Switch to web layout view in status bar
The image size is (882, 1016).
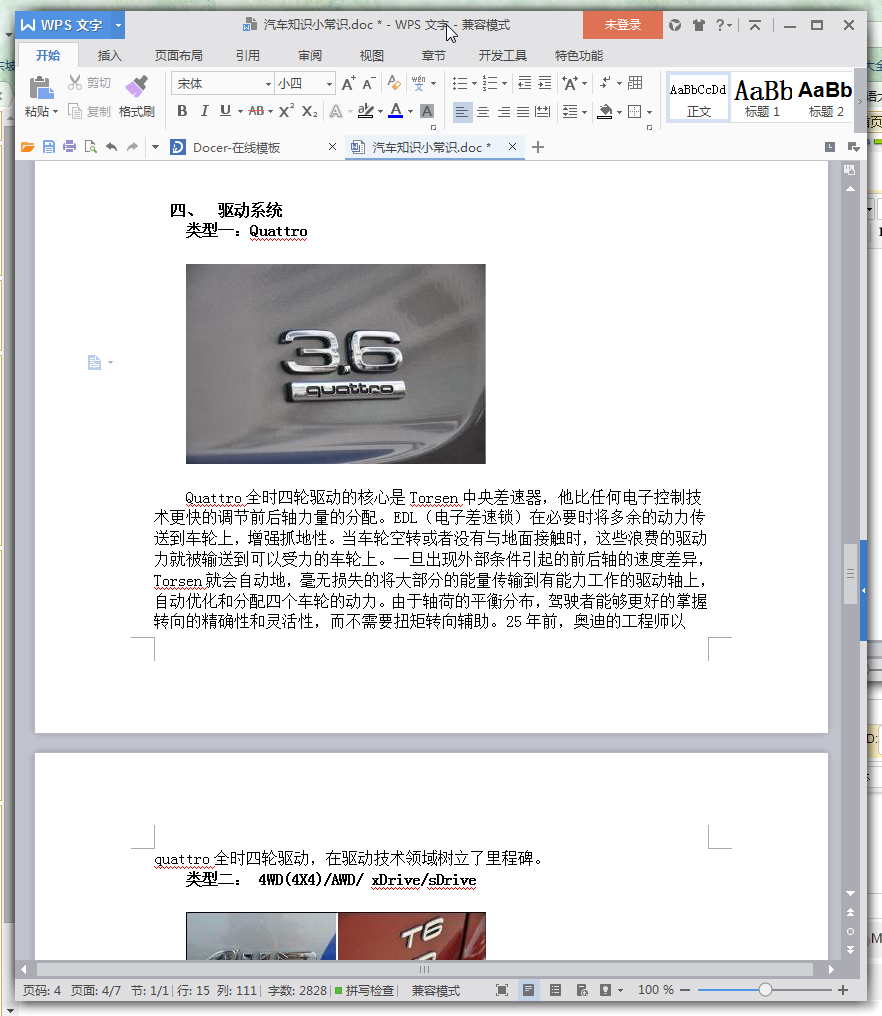click(x=582, y=990)
